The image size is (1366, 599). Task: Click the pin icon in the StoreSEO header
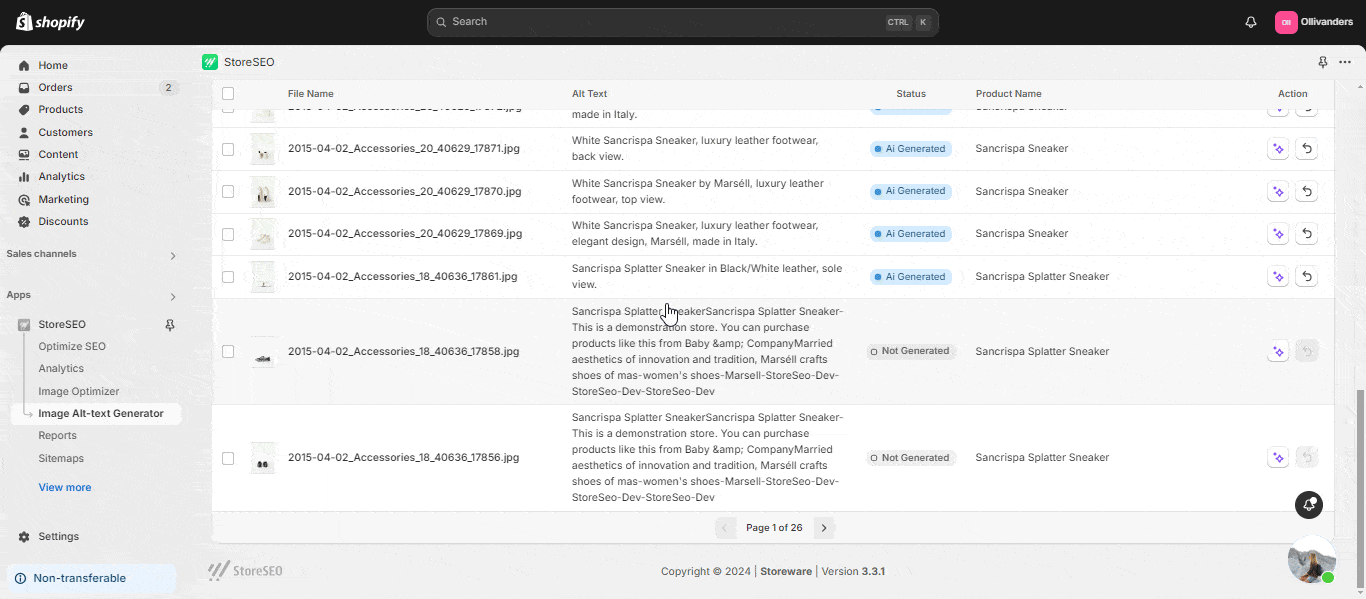point(1323,62)
